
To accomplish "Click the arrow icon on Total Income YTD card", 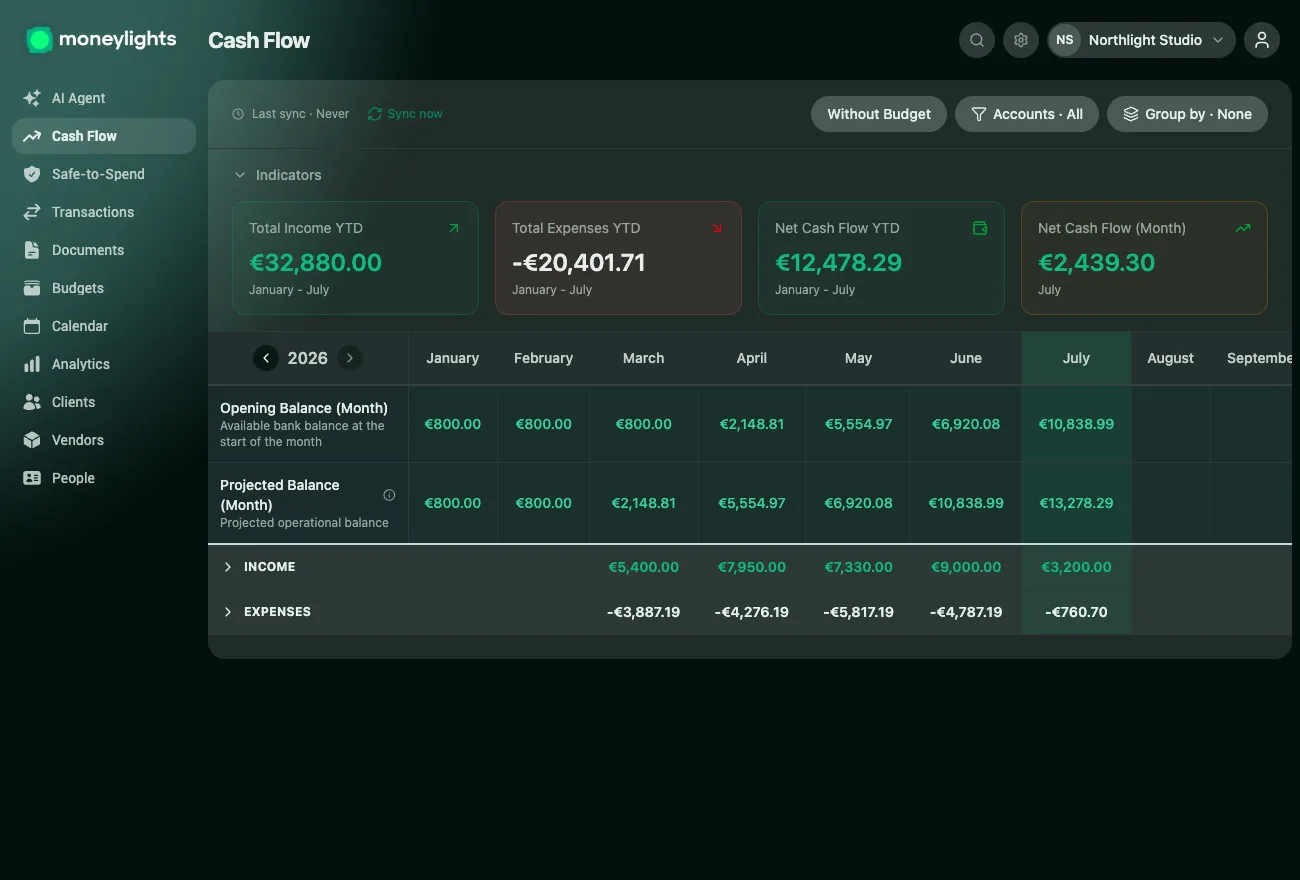I will [x=454, y=228].
